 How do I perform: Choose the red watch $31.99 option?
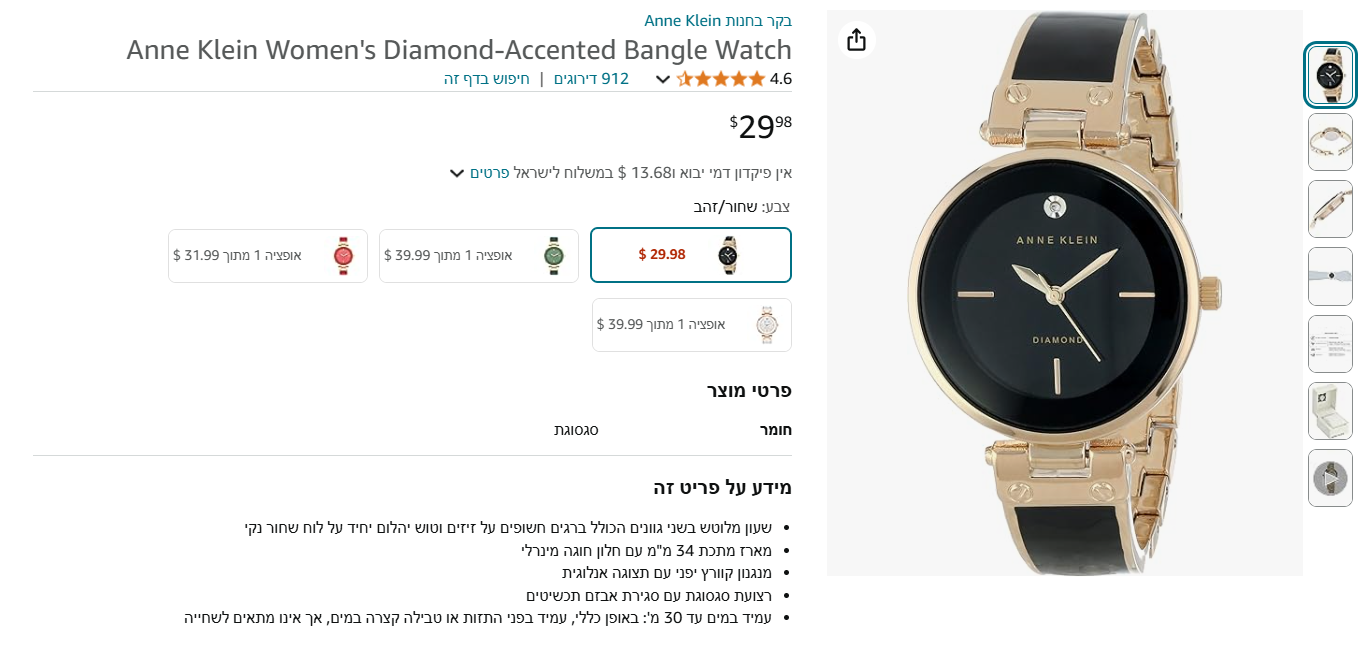point(268,256)
